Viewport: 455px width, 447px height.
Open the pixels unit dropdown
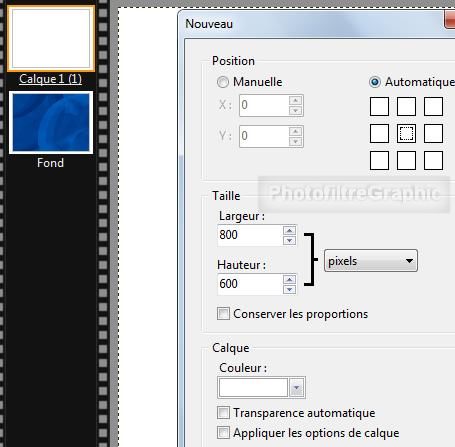pos(371,261)
